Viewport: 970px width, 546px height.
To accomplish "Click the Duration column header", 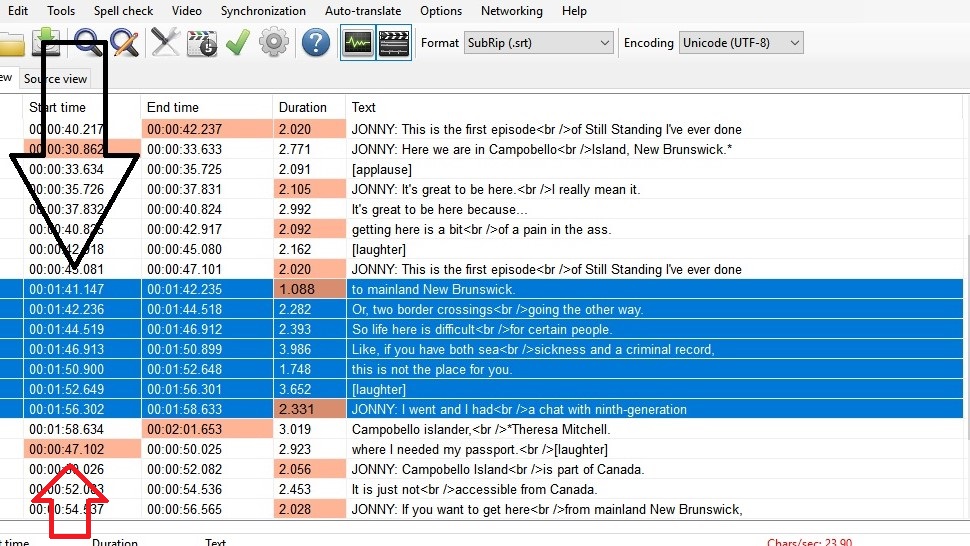I will click(x=309, y=107).
